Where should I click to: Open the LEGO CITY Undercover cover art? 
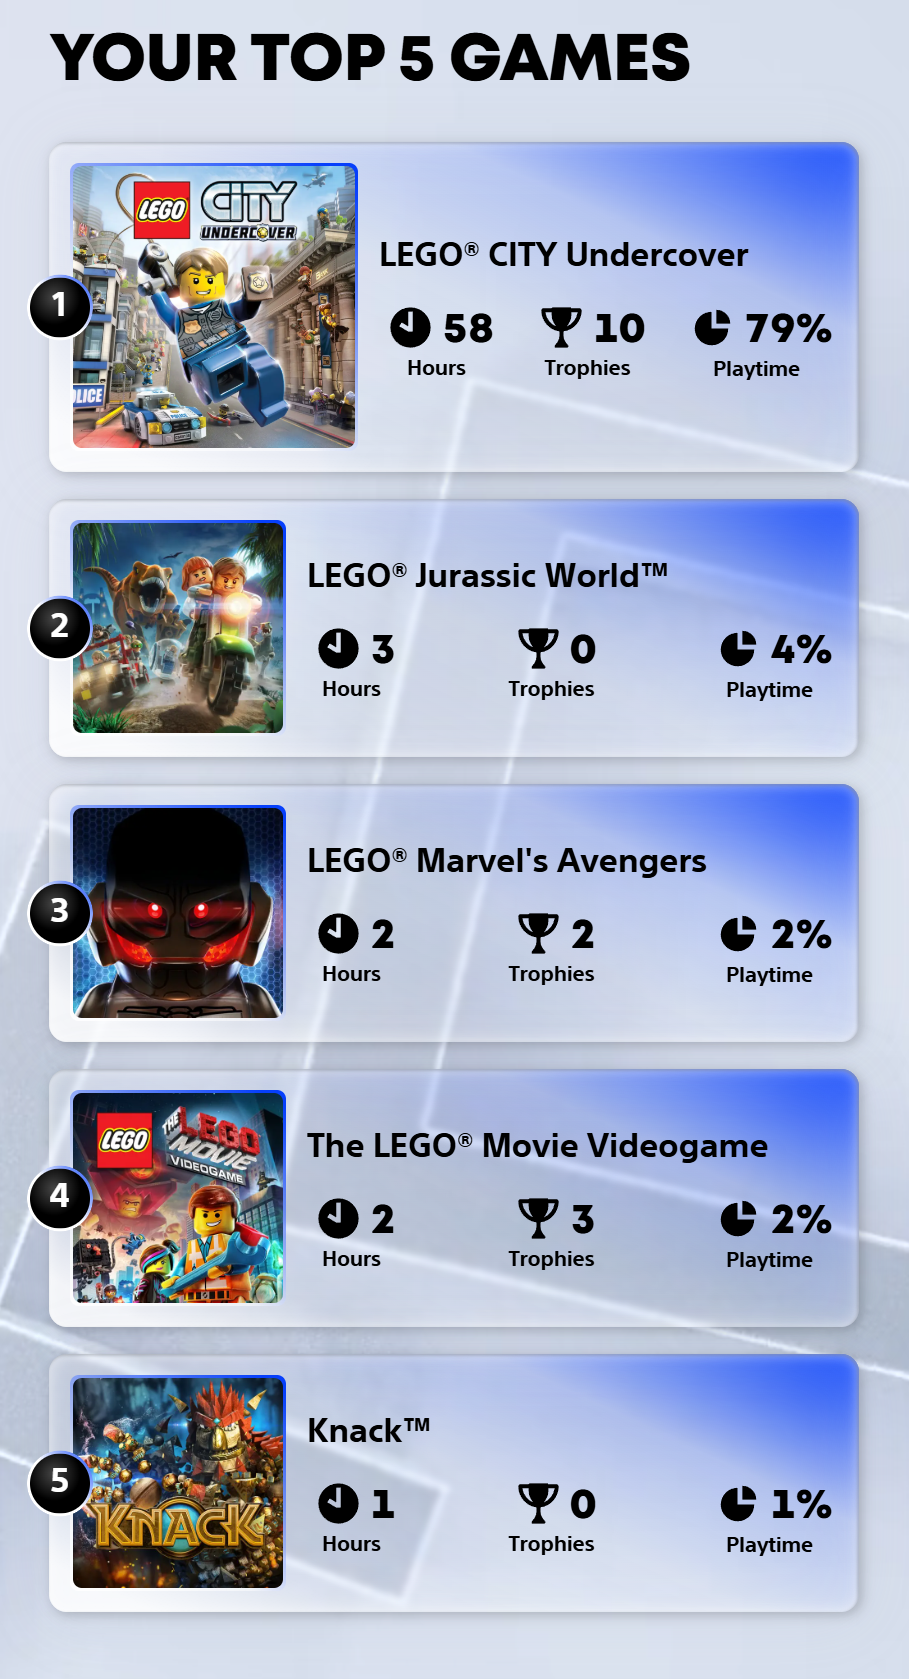pyautogui.click(x=214, y=306)
